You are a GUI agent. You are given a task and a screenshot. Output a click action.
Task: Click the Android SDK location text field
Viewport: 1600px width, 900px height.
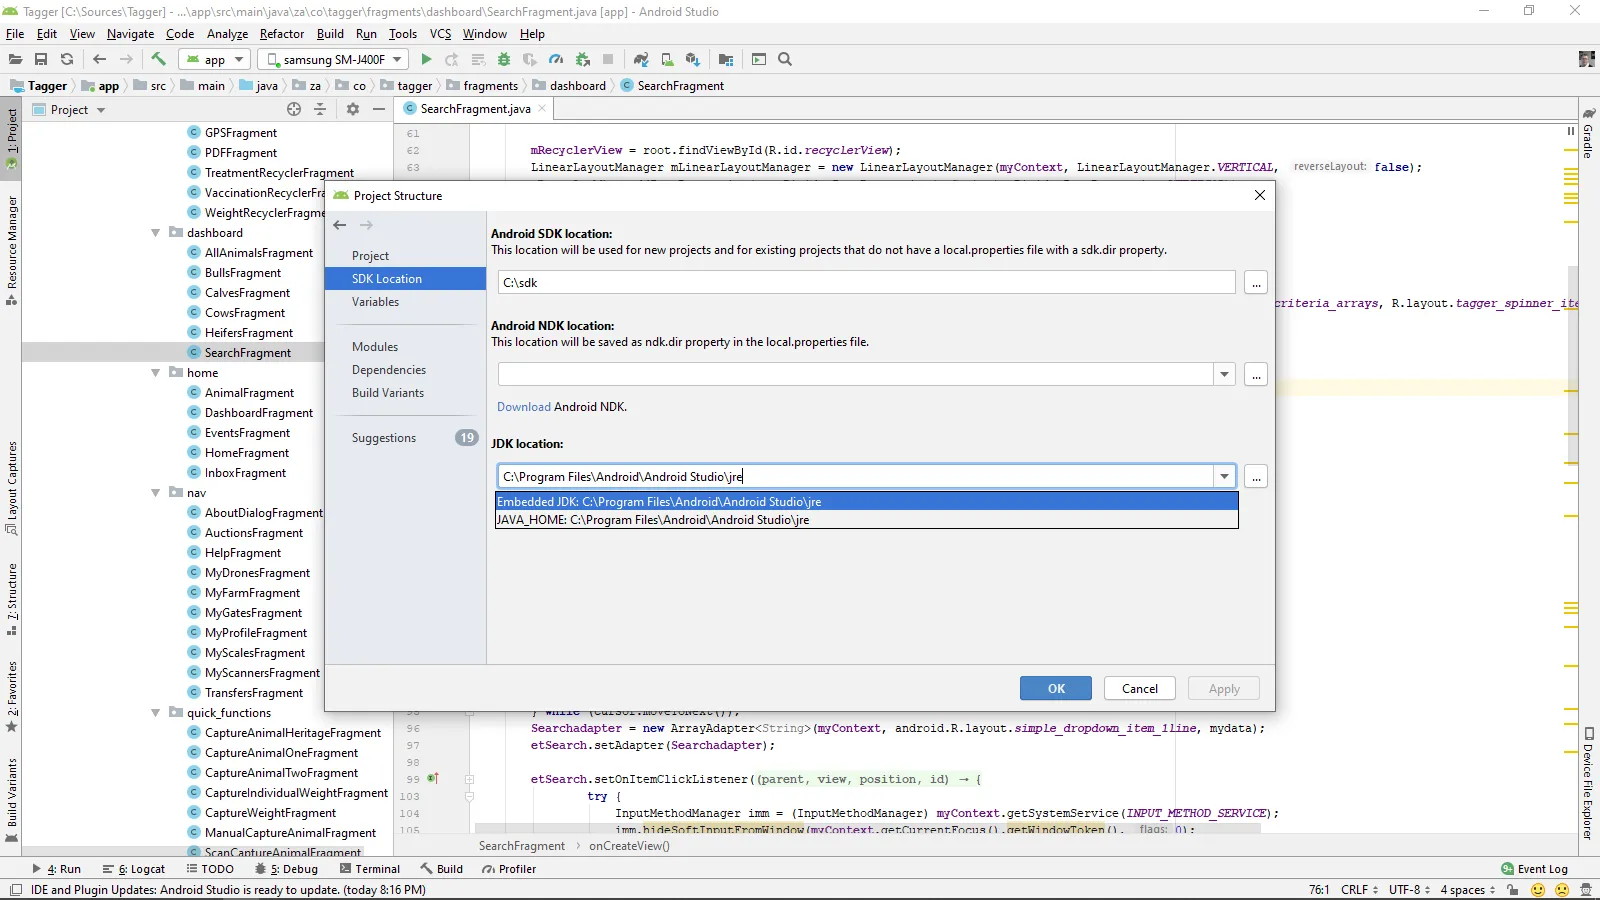coord(866,283)
